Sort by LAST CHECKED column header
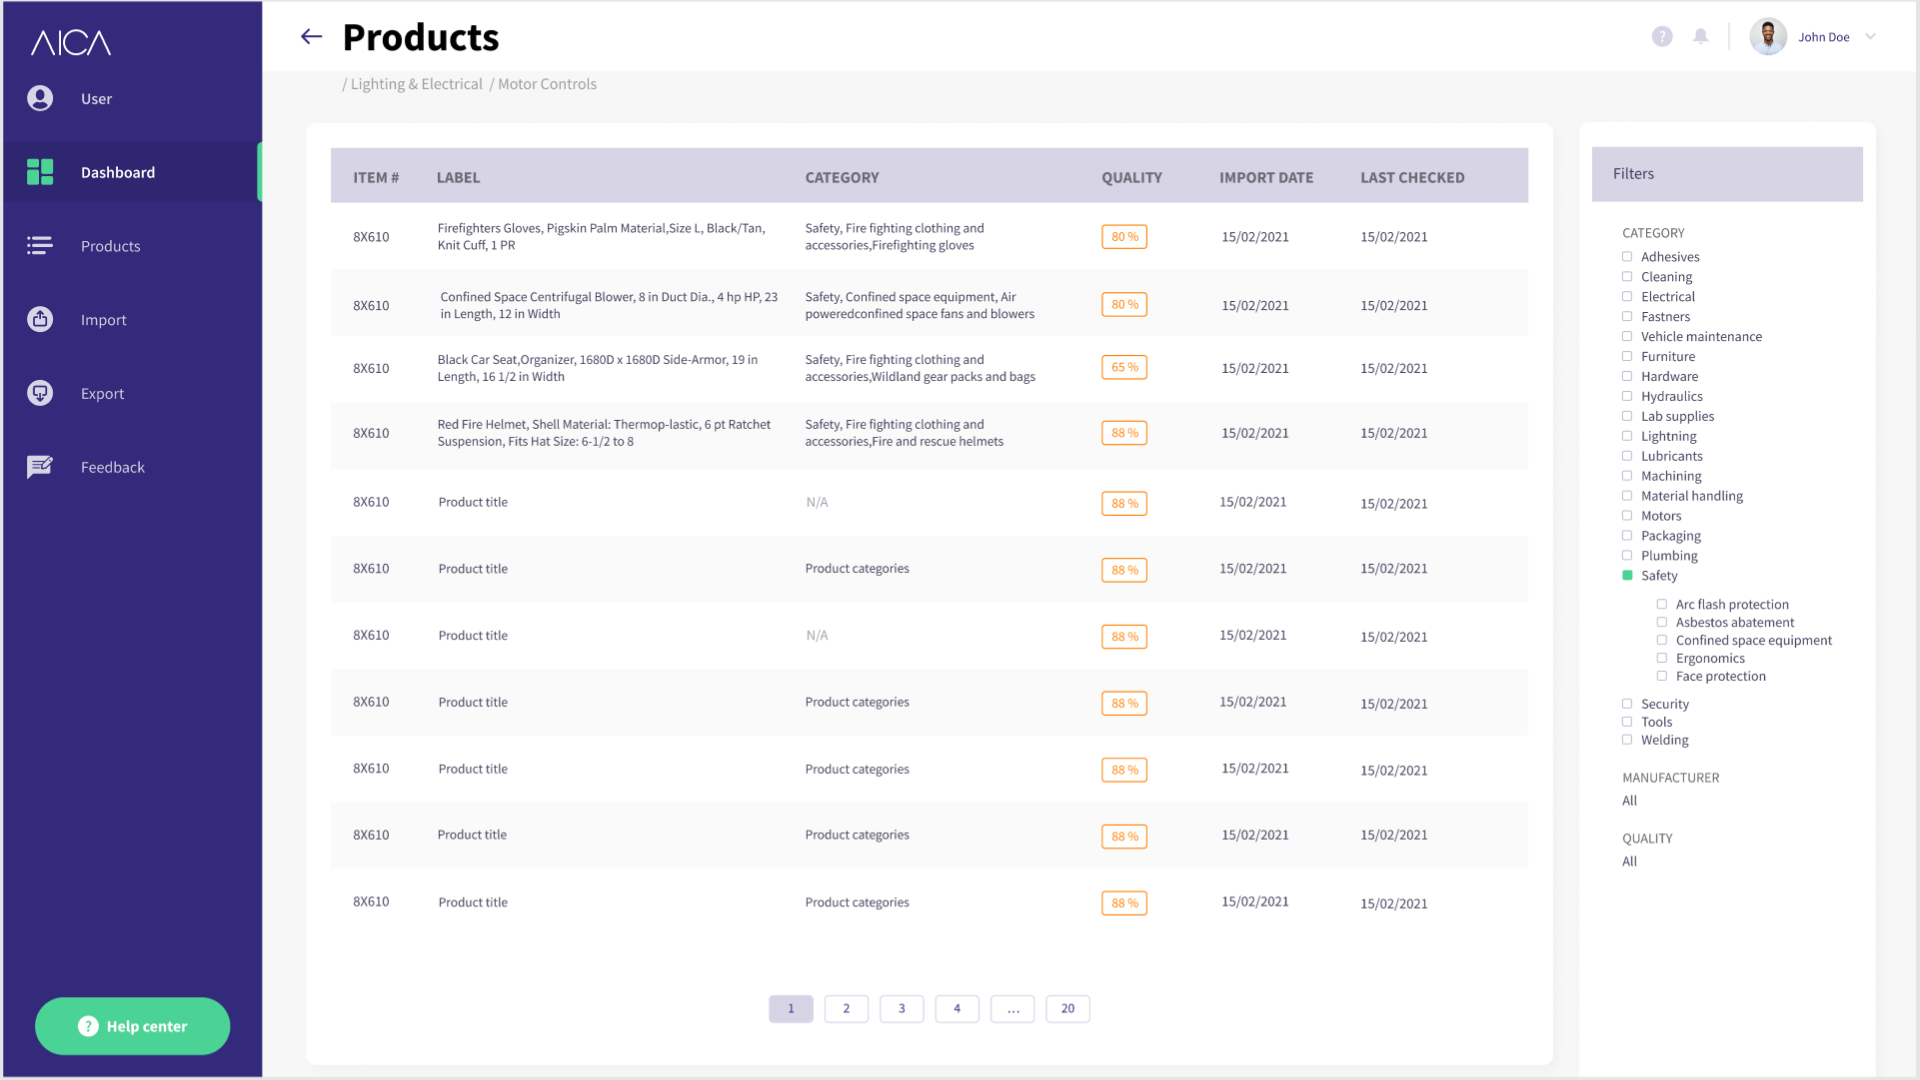This screenshot has width=1920, height=1080. coord(1412,177)
